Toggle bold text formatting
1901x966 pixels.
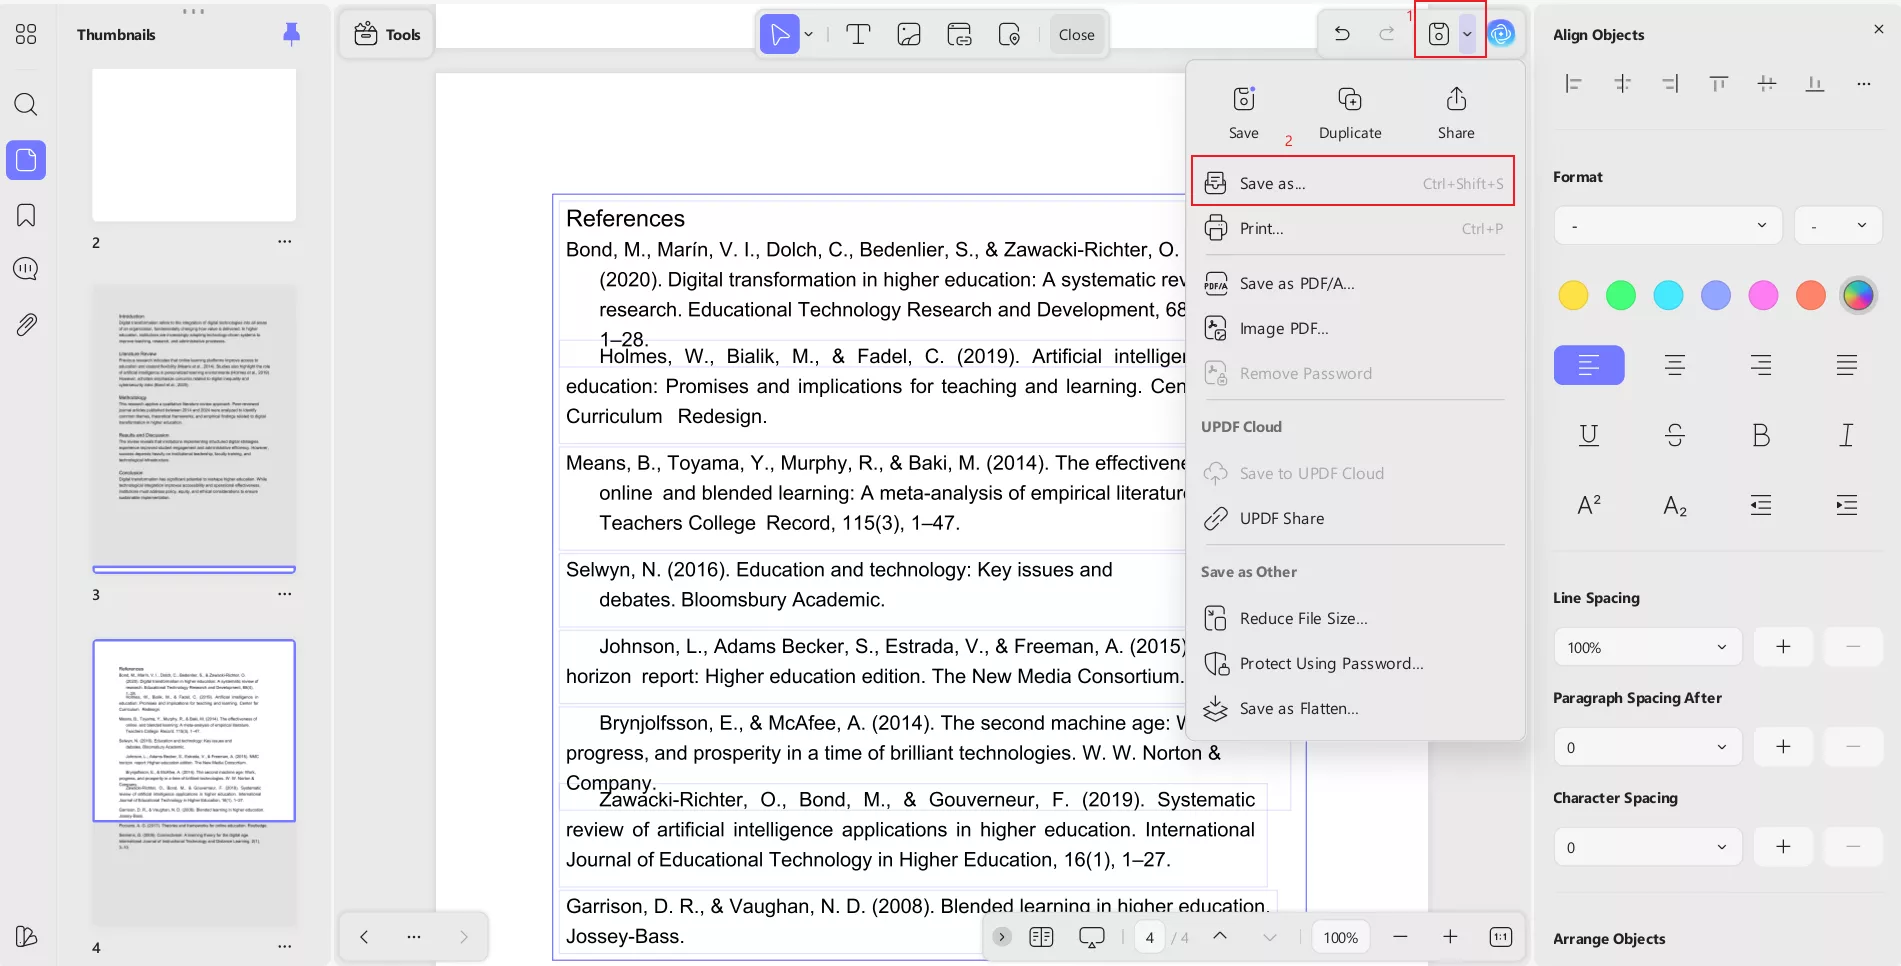coord(1760,435)
